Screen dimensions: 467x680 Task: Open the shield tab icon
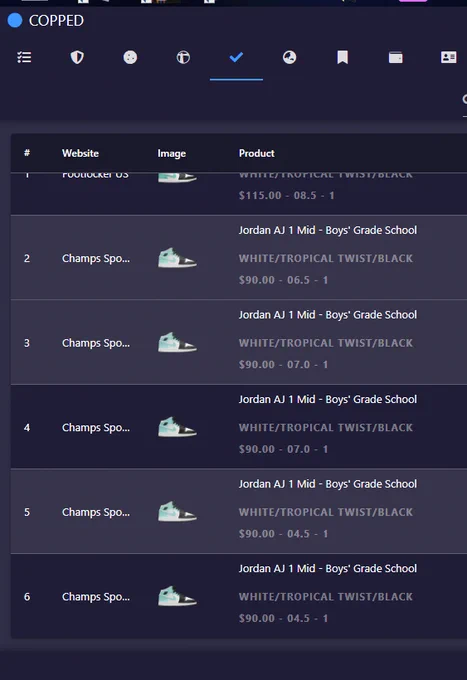[77, 57]
